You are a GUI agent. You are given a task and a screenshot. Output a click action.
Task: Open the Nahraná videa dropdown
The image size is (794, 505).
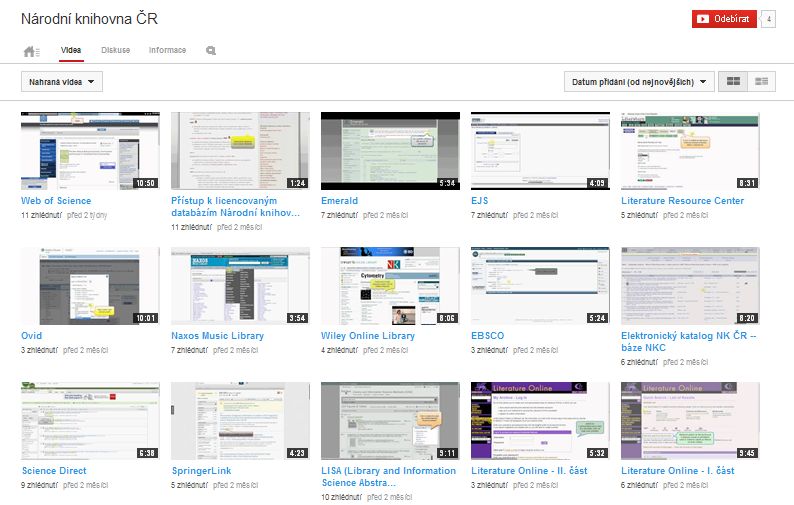point(62,82)
